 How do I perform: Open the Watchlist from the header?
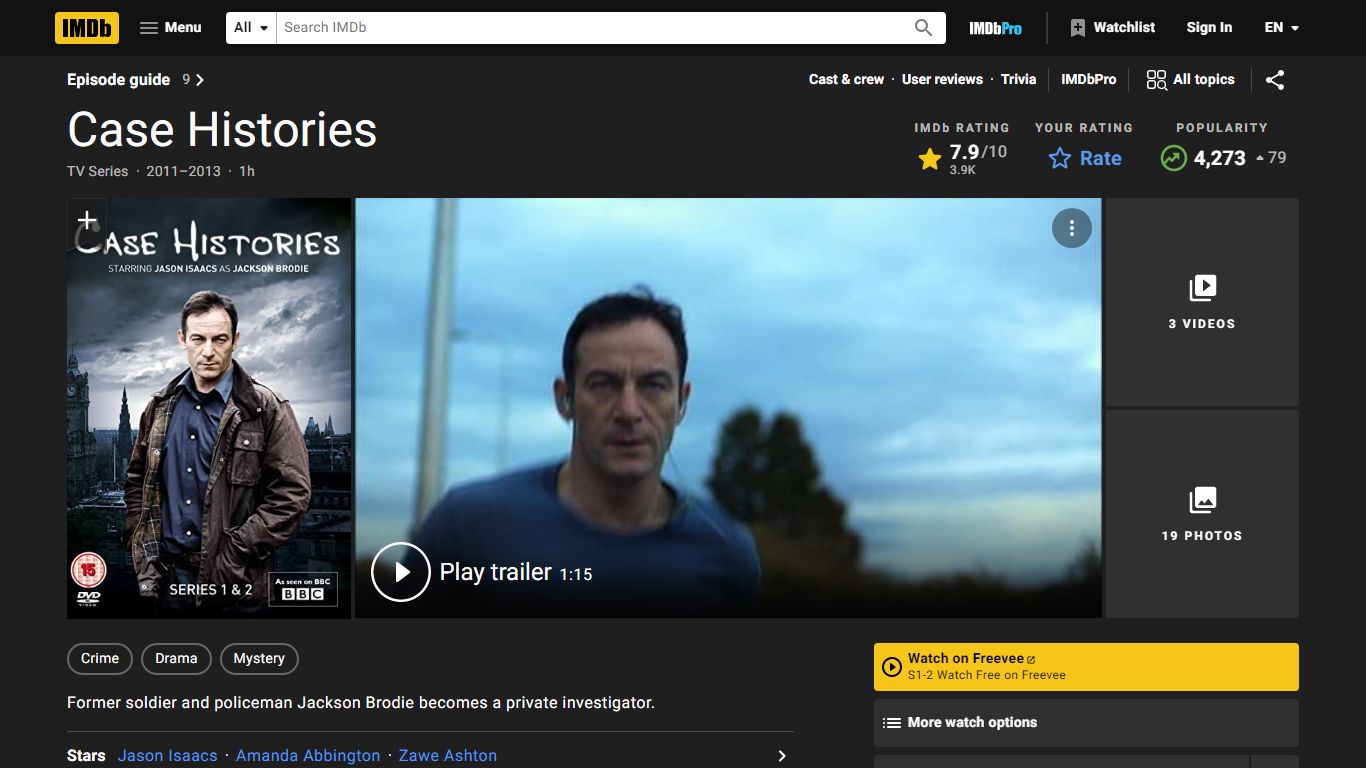point(1112,28)
